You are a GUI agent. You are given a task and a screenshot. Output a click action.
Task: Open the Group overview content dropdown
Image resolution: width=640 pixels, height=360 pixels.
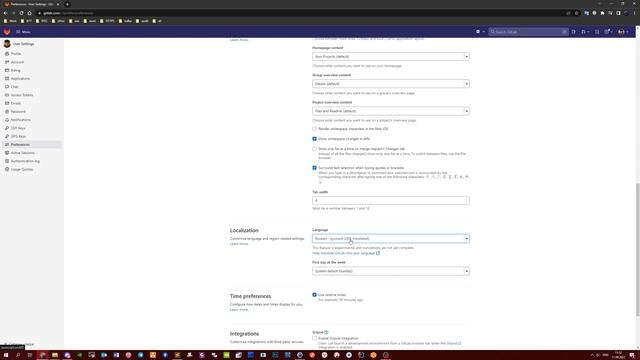click(391, 84)
